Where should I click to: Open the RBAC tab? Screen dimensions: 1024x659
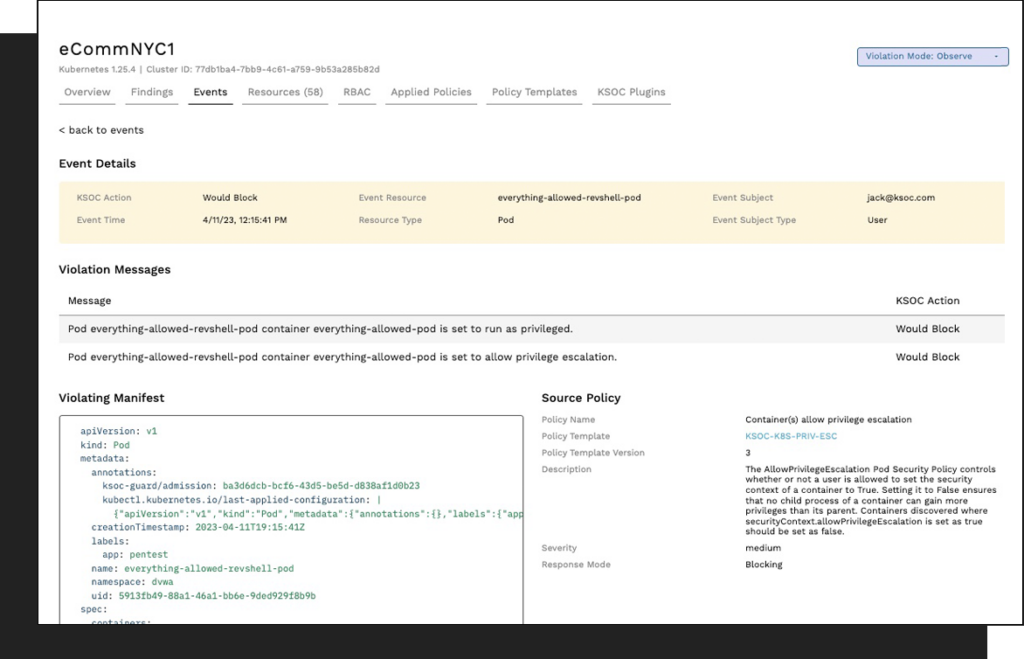tap(357, 92)
